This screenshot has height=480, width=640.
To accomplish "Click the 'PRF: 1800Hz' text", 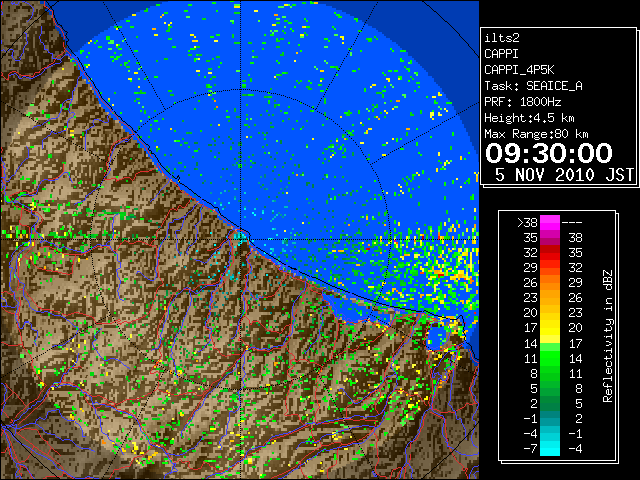I will [522, 102].
